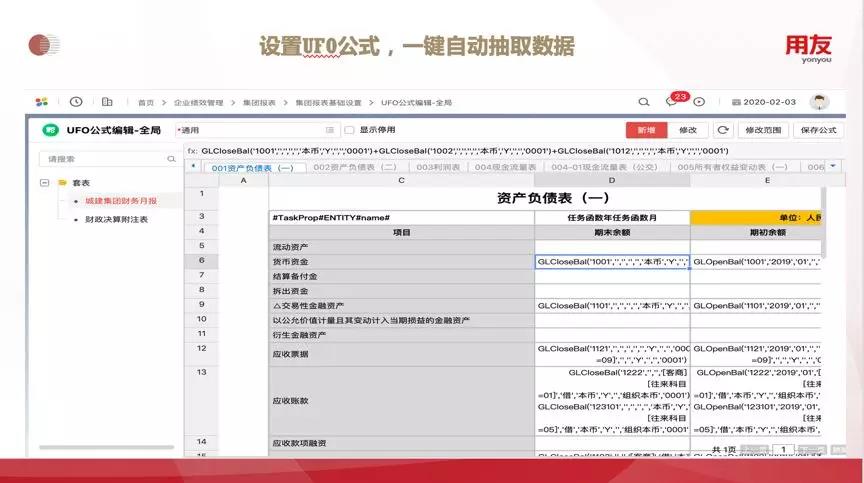Viewport: 864px width, 483px height.
Task: Click the 套表 folder icon
Action: (62, 183)
